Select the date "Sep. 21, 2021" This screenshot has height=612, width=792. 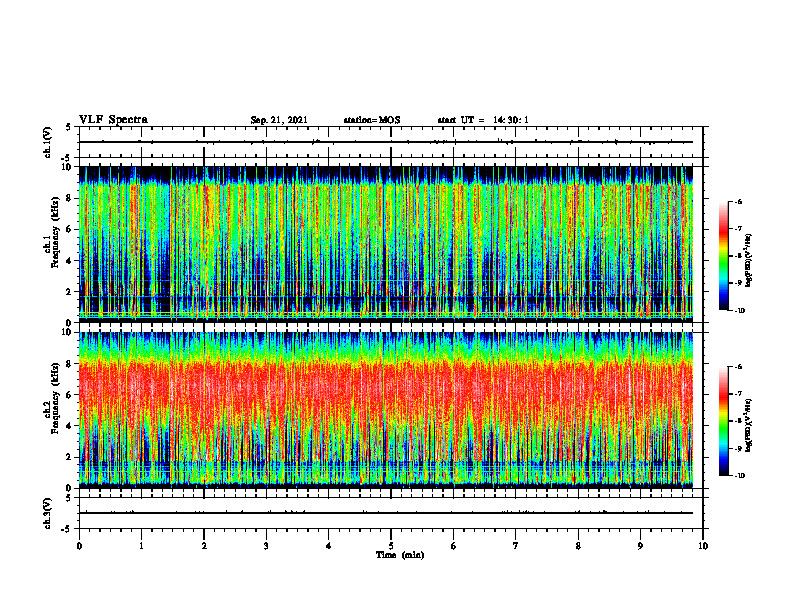[x=279, y=120]
